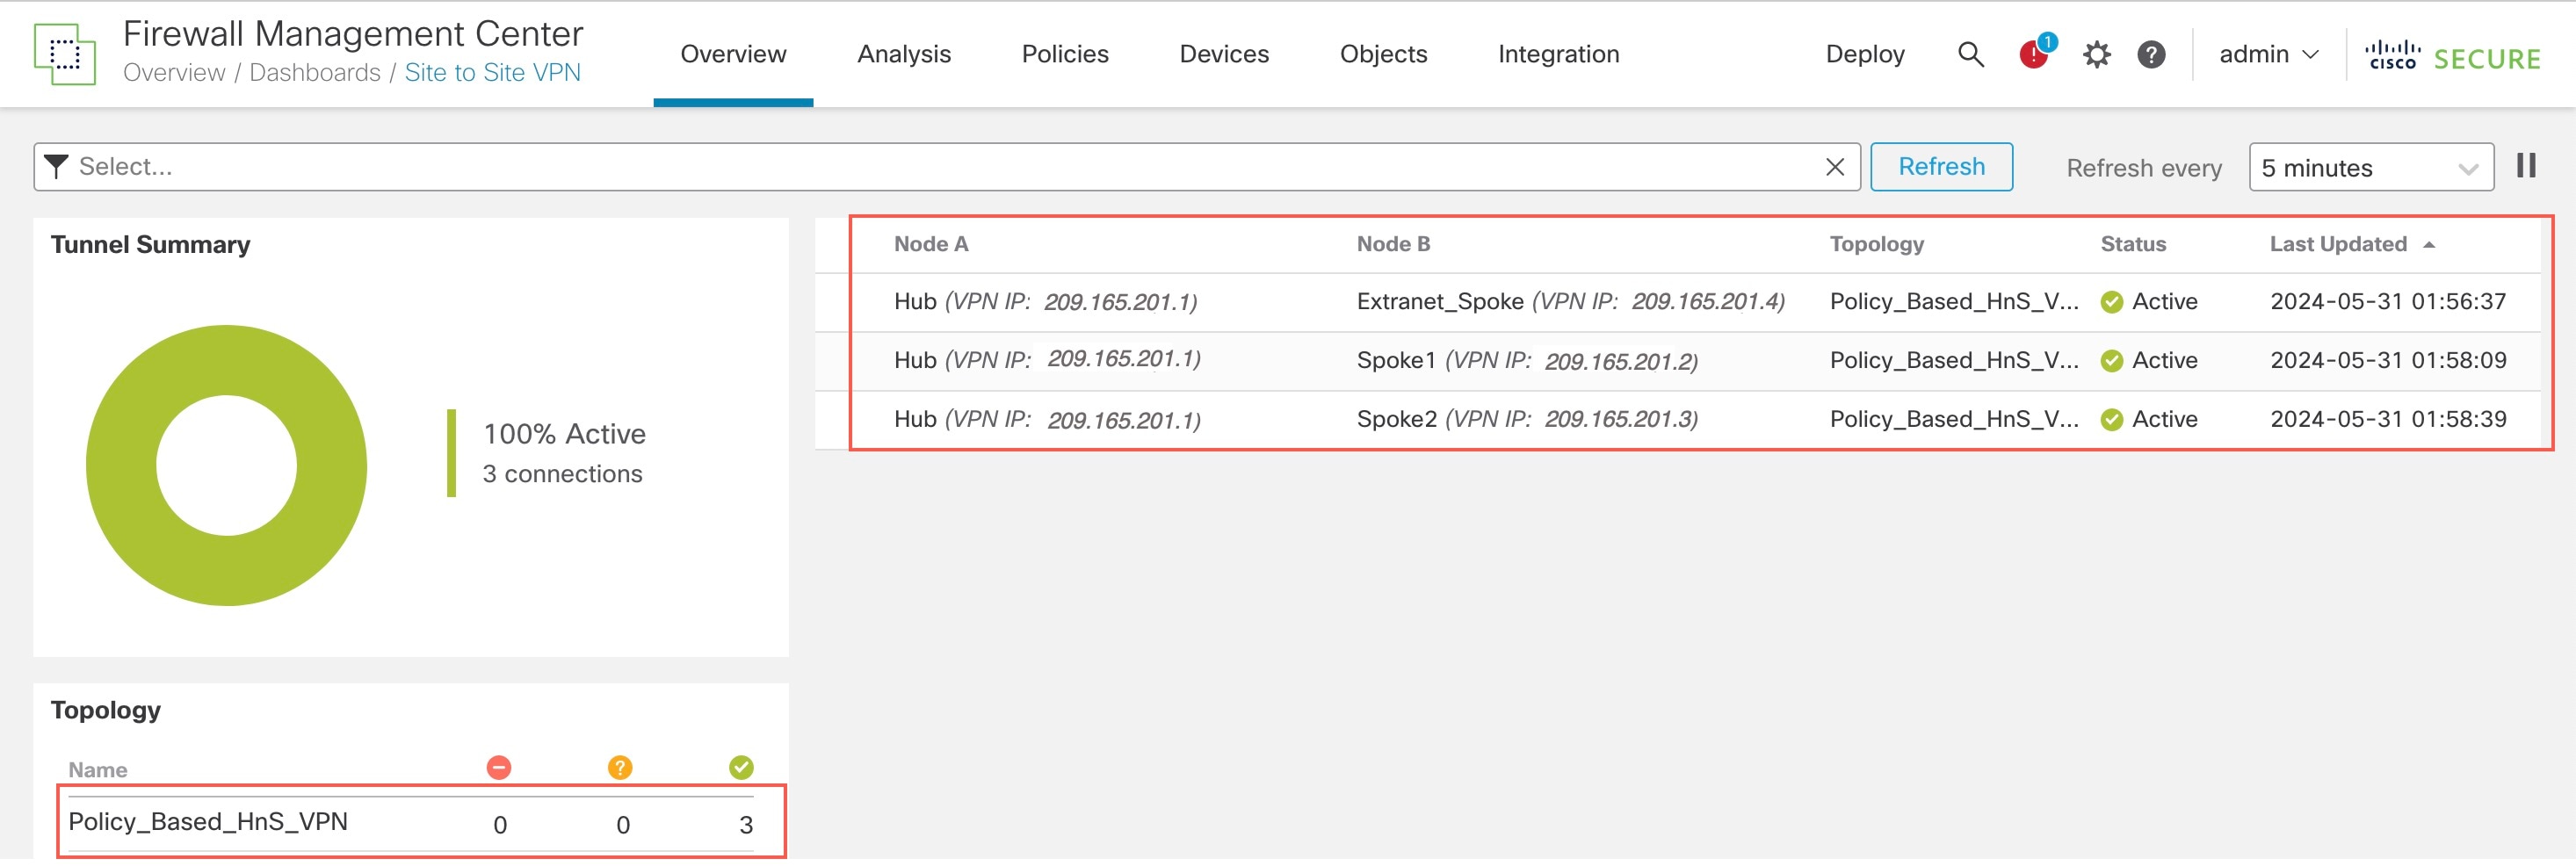
Task: Click the 3 connections text
Action: 562,474
